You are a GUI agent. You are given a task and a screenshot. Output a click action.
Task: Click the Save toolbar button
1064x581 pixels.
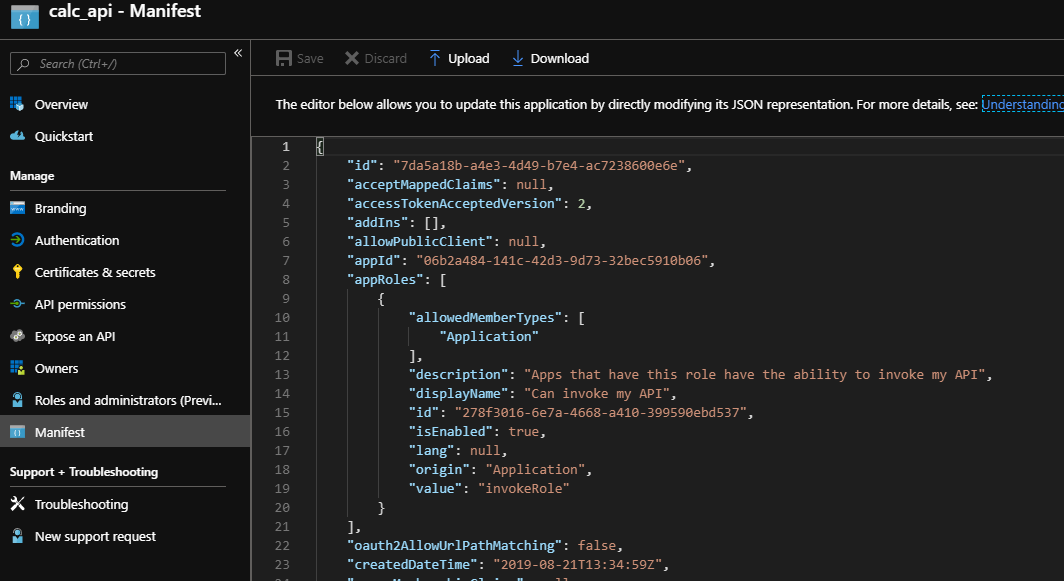click(x=300, y=58)
